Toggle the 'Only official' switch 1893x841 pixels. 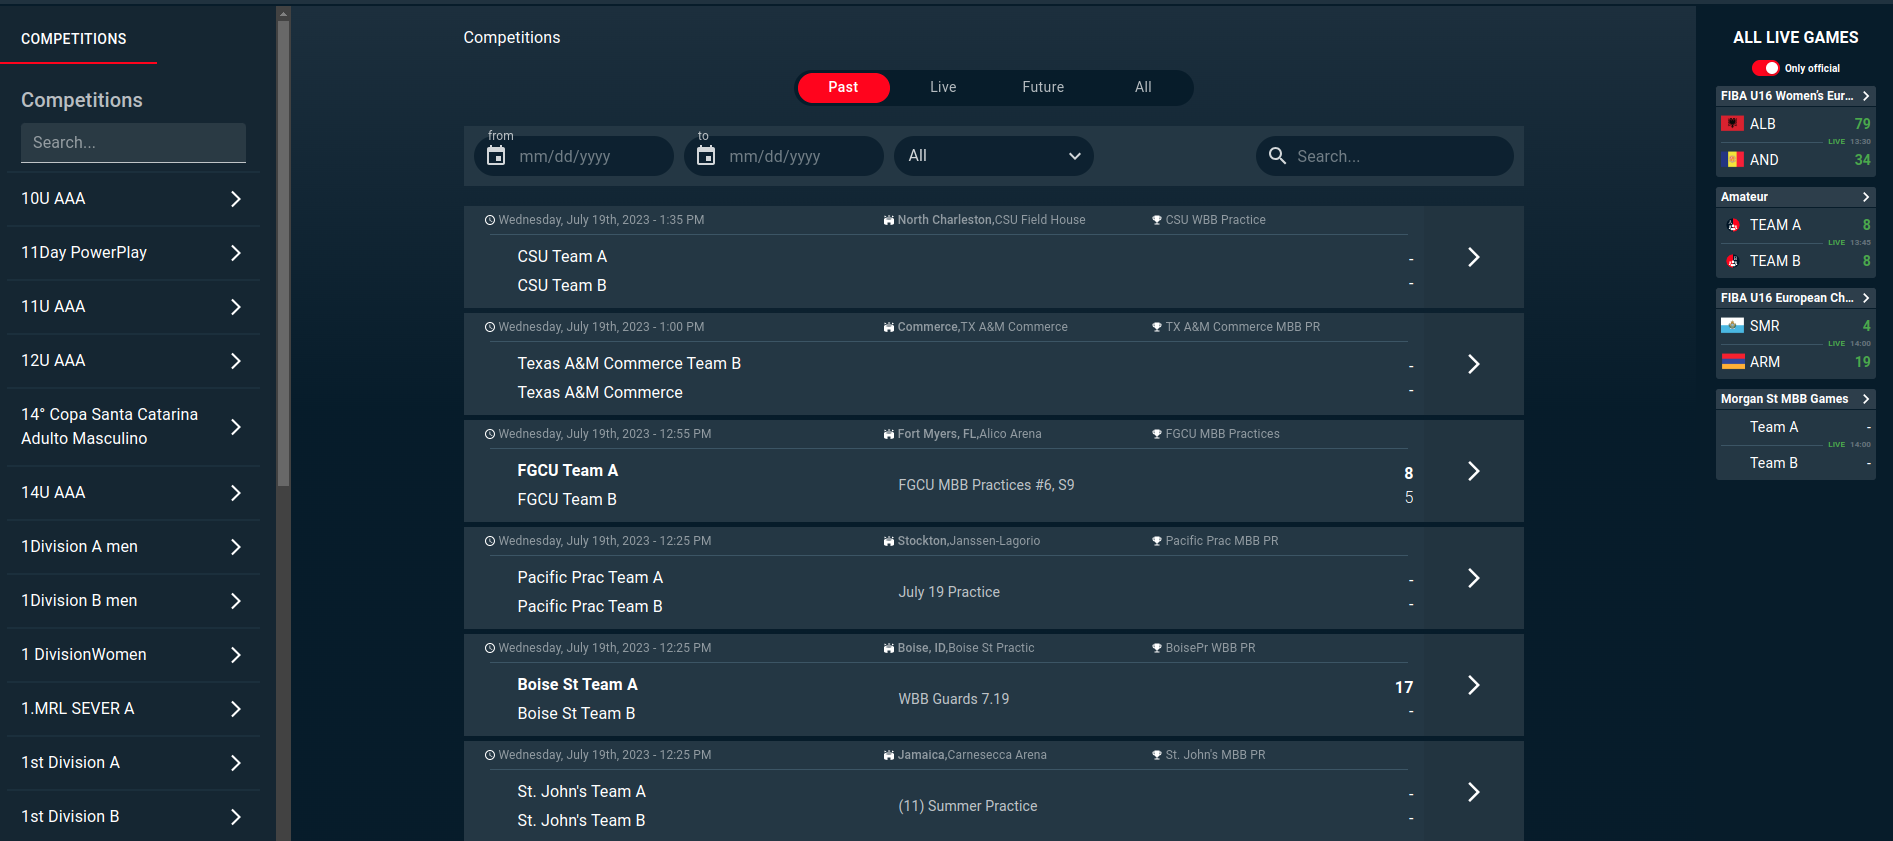[x=1765, y=68]
